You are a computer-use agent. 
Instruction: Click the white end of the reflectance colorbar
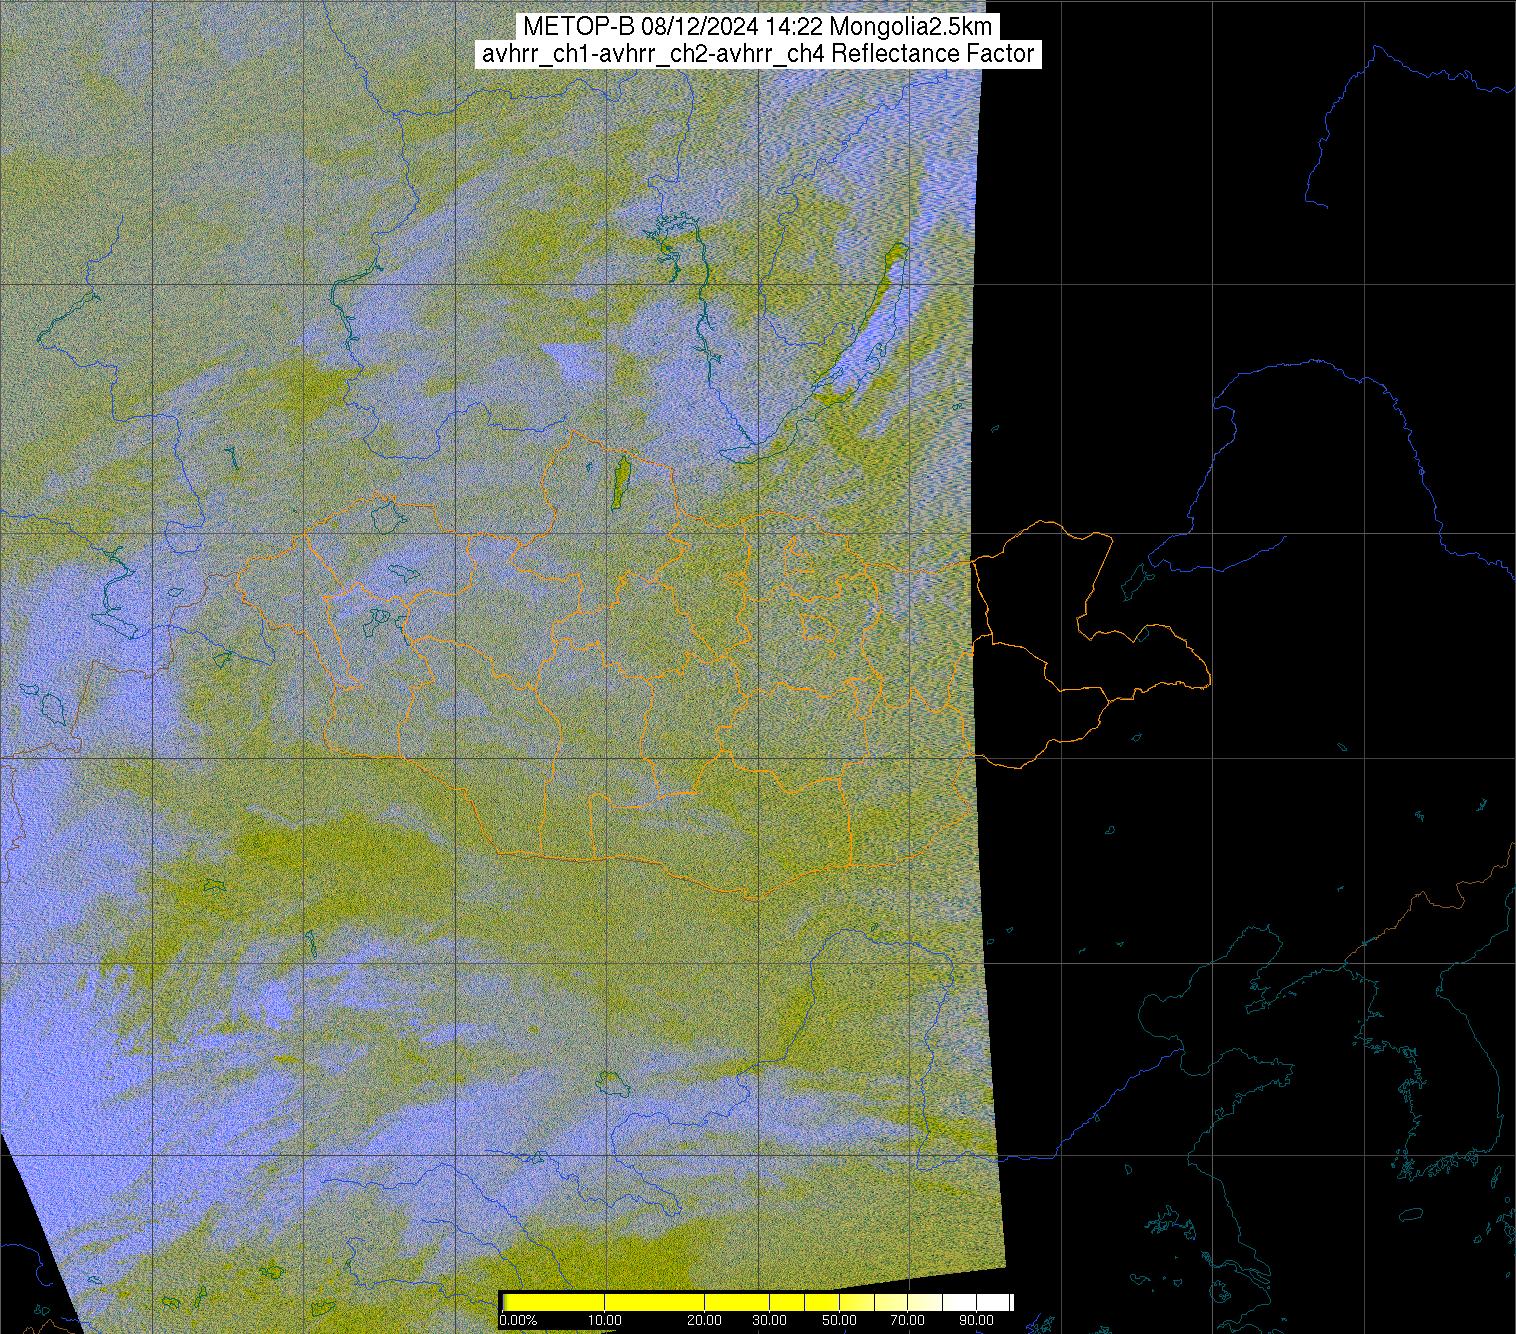click(x=995, y=1302)
